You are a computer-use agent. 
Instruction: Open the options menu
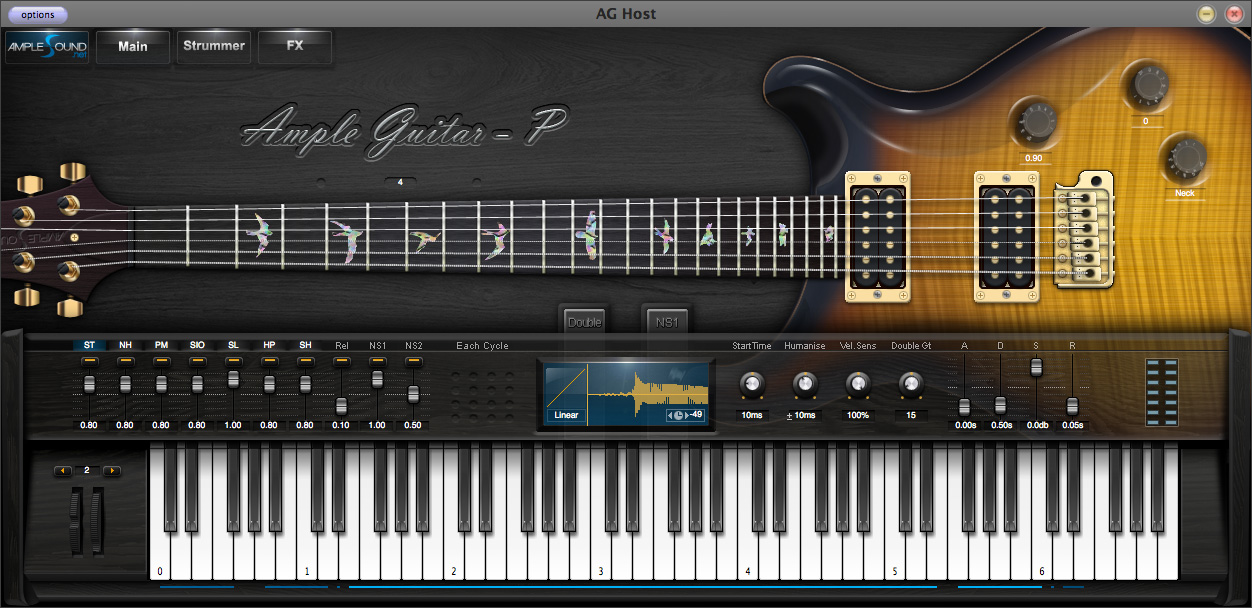(38, 15)
